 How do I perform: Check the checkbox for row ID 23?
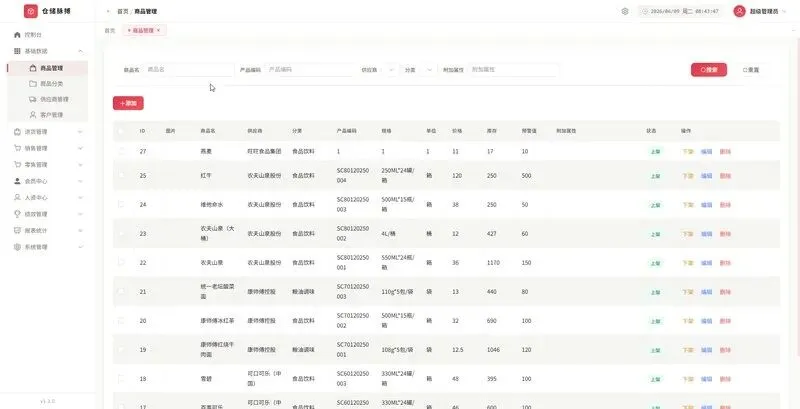coord(121,234)
